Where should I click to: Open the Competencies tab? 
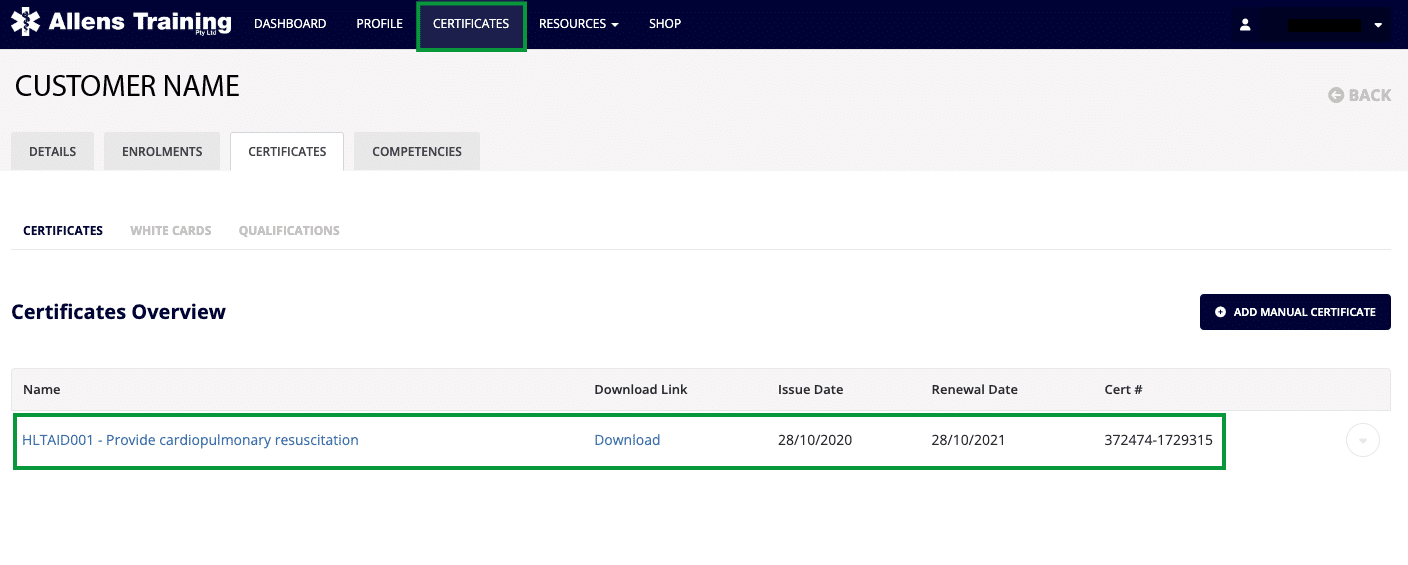[417, 152]
